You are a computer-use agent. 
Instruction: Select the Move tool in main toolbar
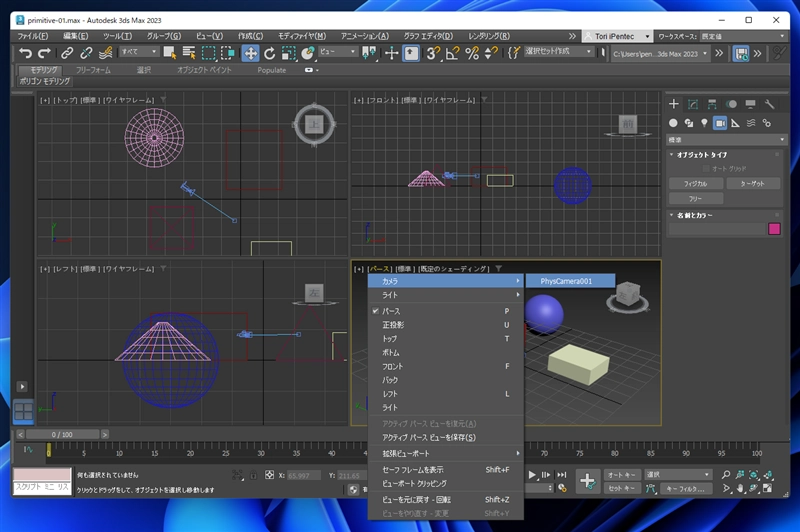click(x=250, y=52)
